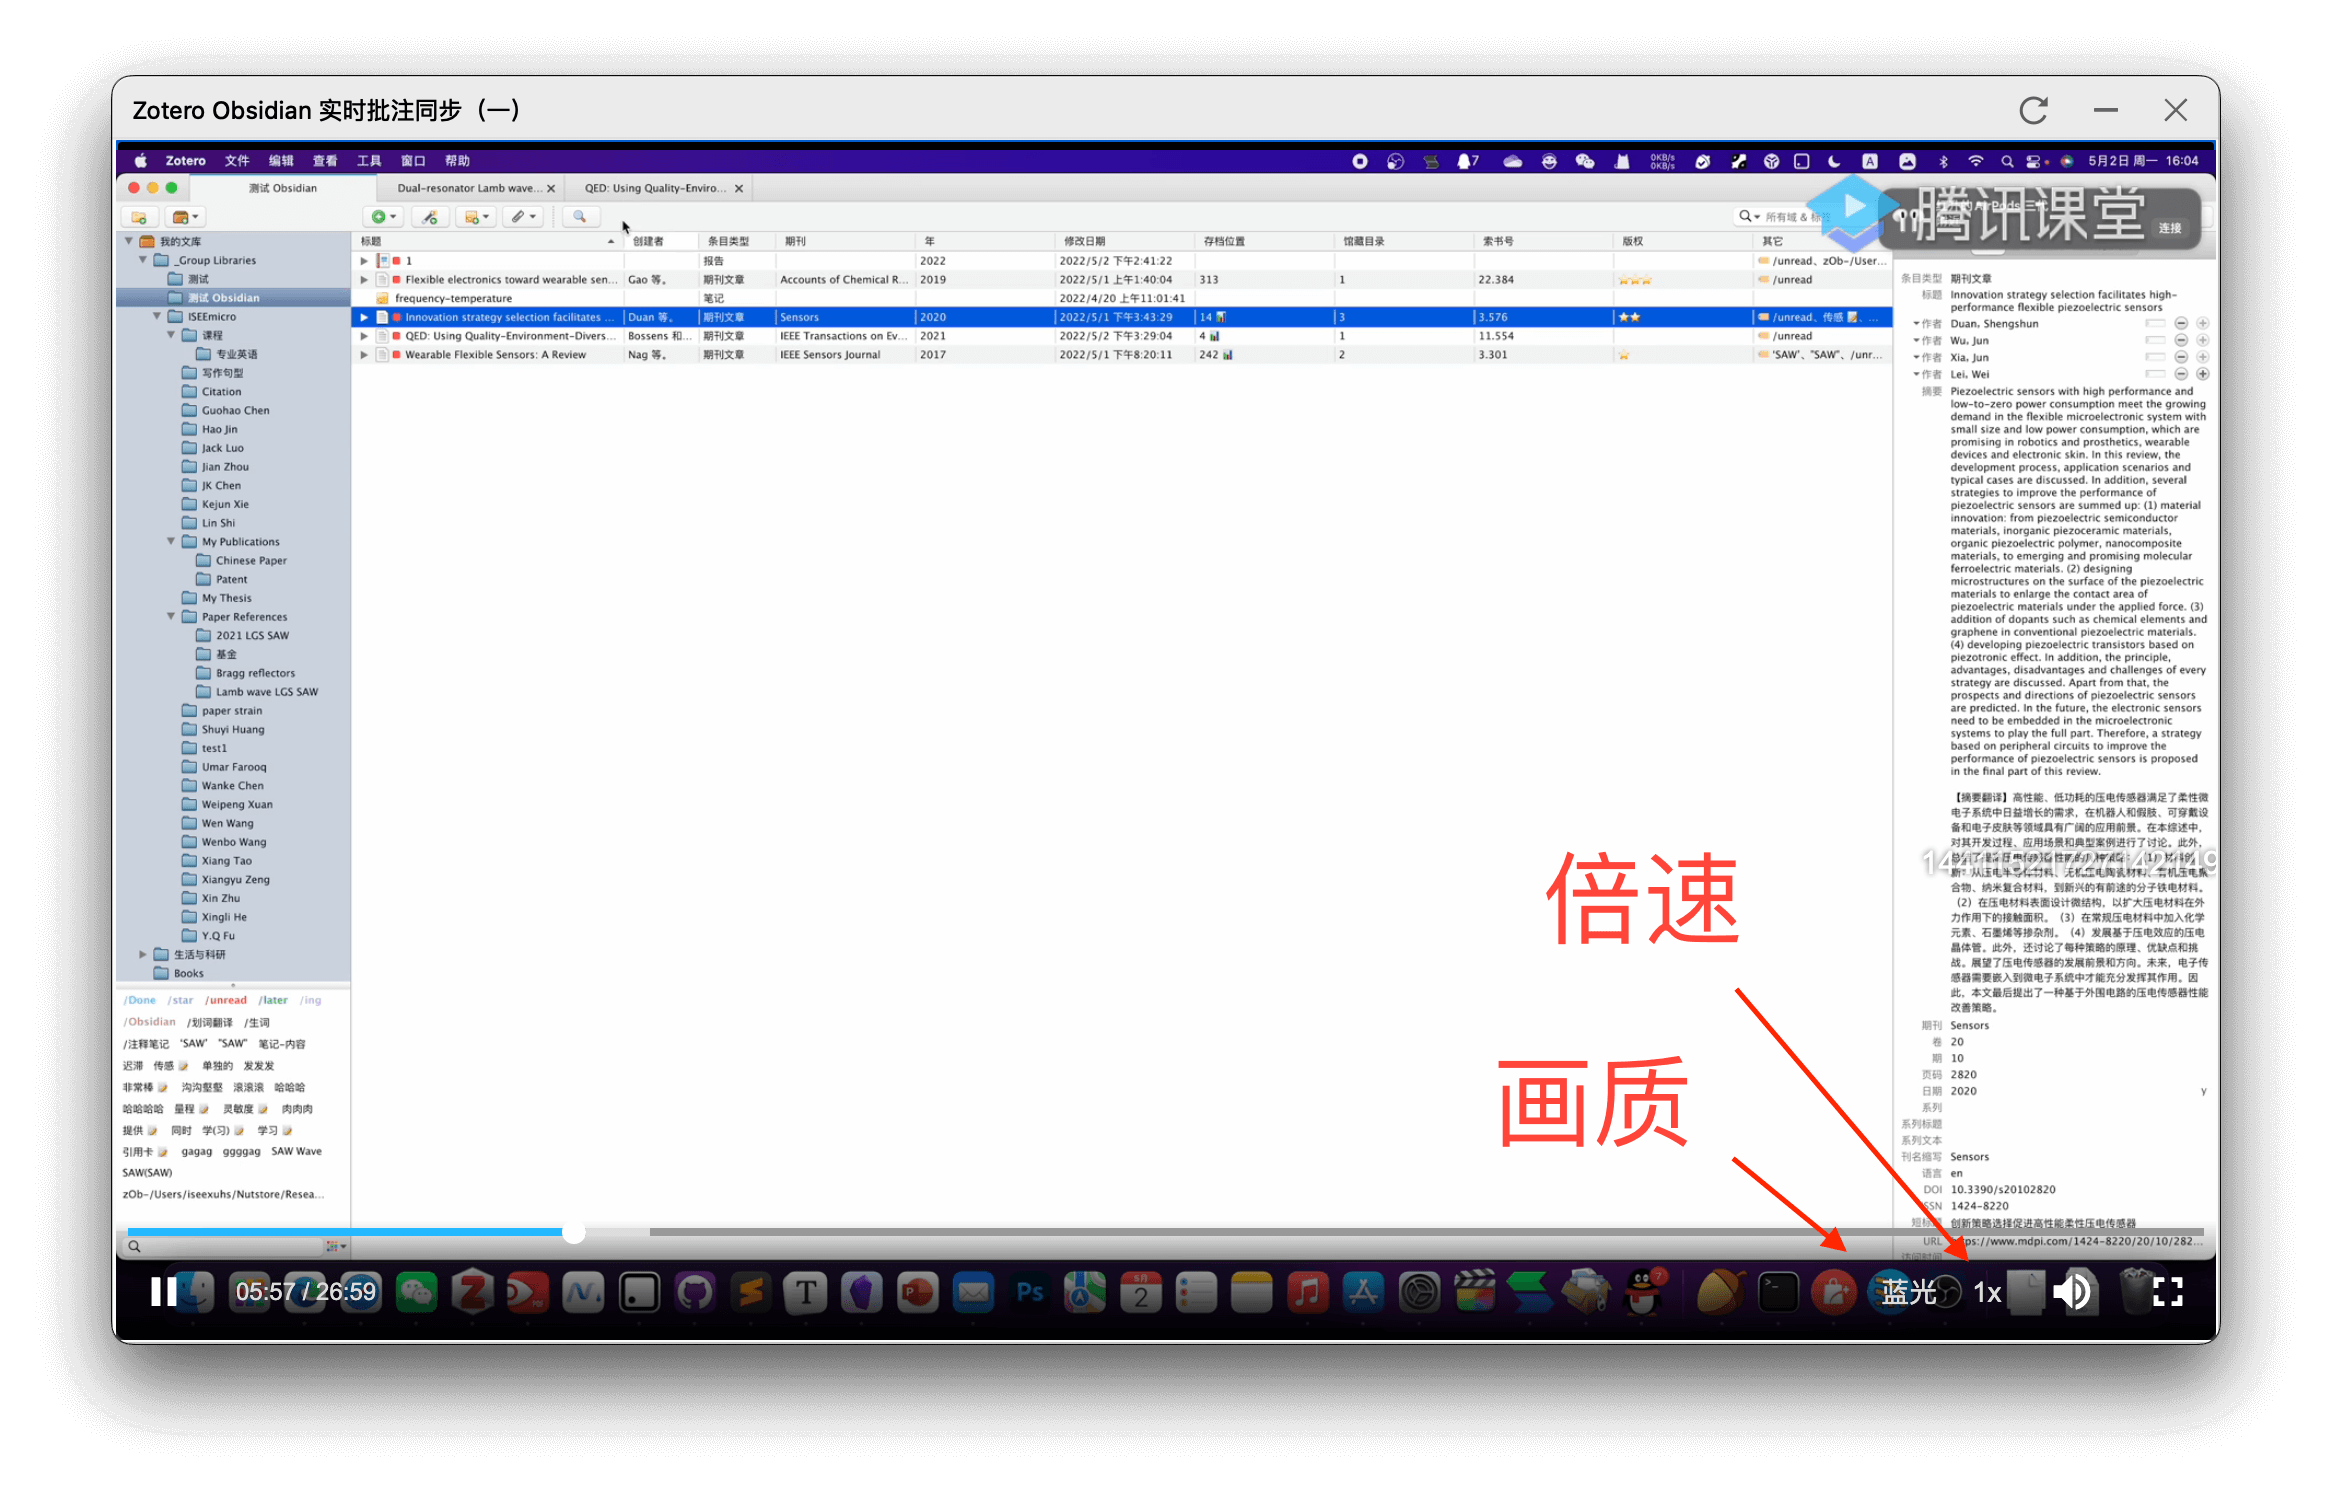2332x1492 pixels.
Task: Filter by the /unread tag
Action: pyautogui.click(x=226, y=1000)
